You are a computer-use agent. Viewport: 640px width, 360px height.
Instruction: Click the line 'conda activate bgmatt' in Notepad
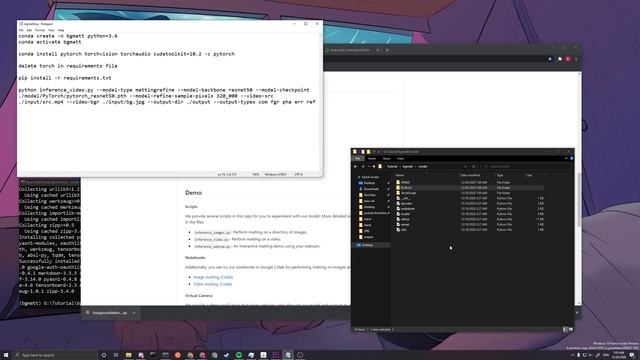point(50,42)
